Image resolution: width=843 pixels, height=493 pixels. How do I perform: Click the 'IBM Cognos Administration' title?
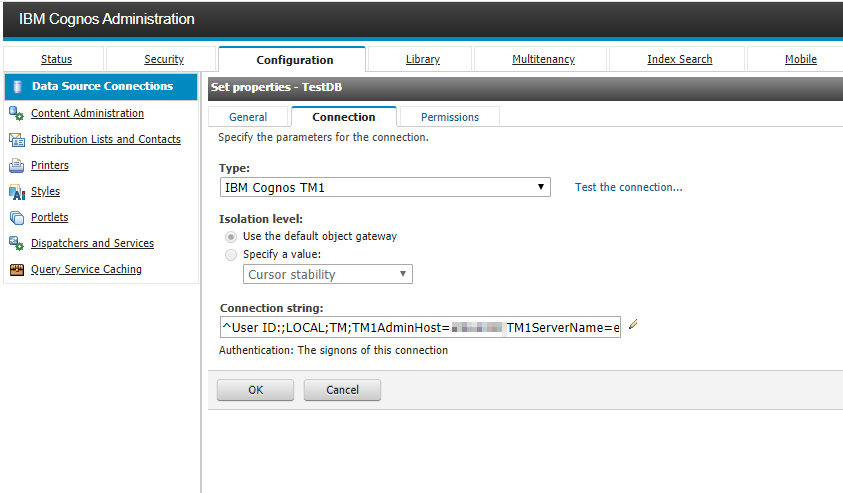[107, 19]
